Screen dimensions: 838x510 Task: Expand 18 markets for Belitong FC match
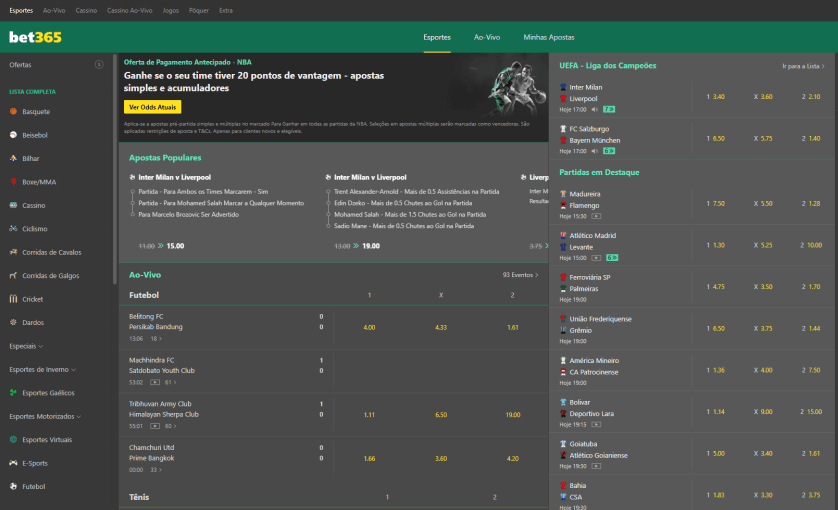tap(156, 338)
